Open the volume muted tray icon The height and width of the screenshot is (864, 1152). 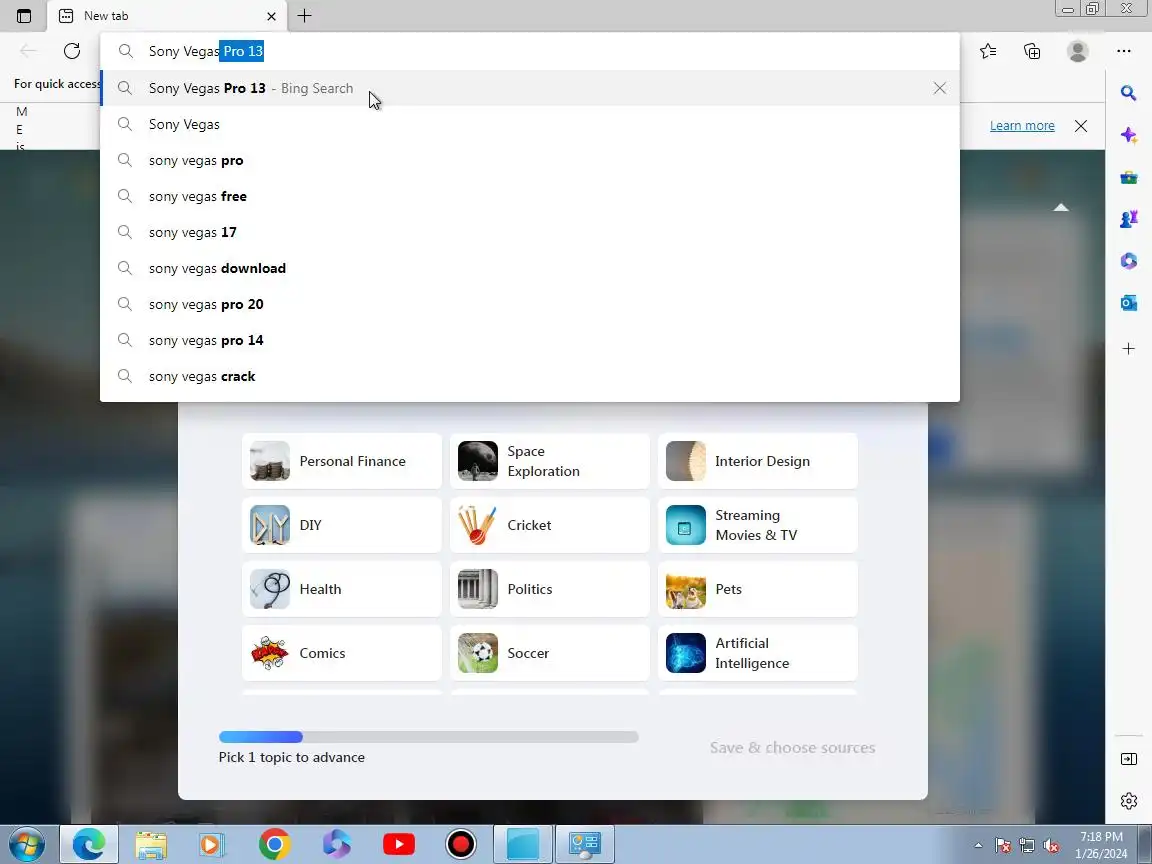(x=1051, y=846)
